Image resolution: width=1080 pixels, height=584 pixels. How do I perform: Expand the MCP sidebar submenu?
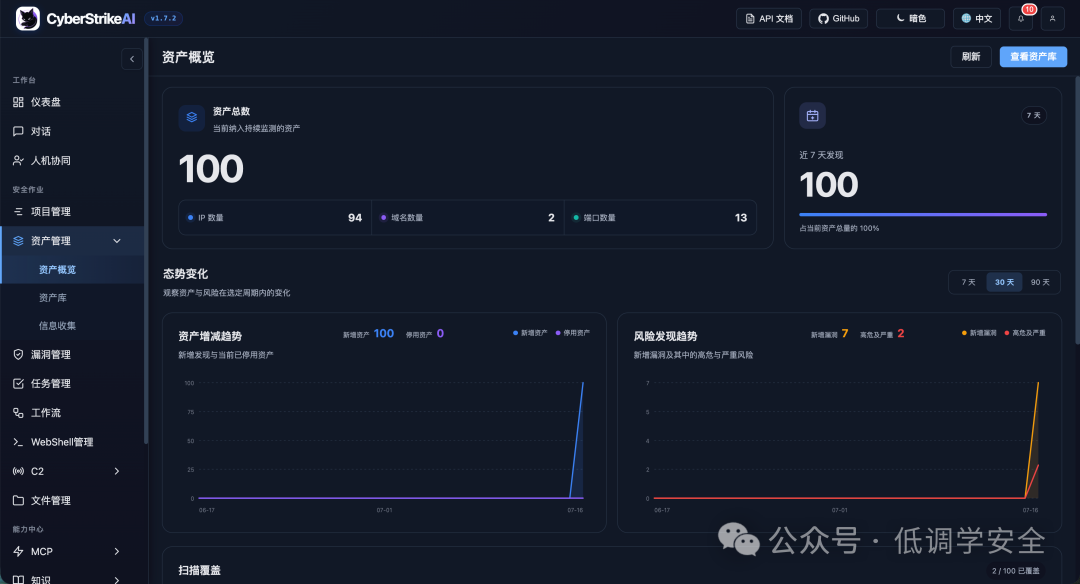[x=117, y=552]
